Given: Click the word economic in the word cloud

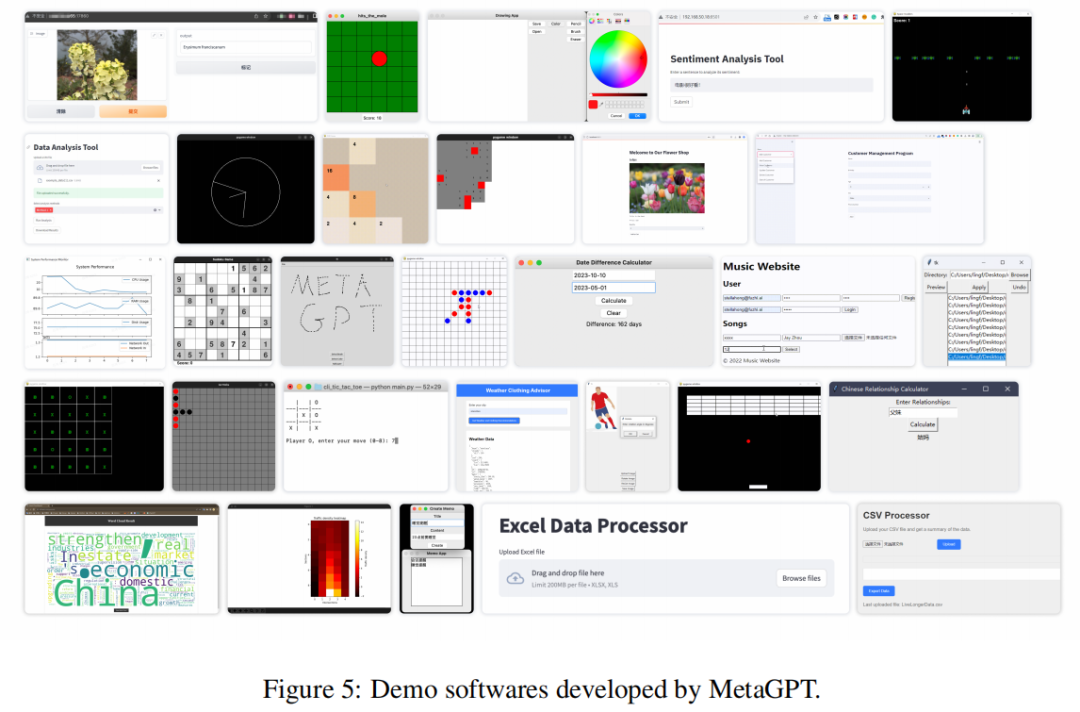Looking at the screenshot, I should coord(141,569).
